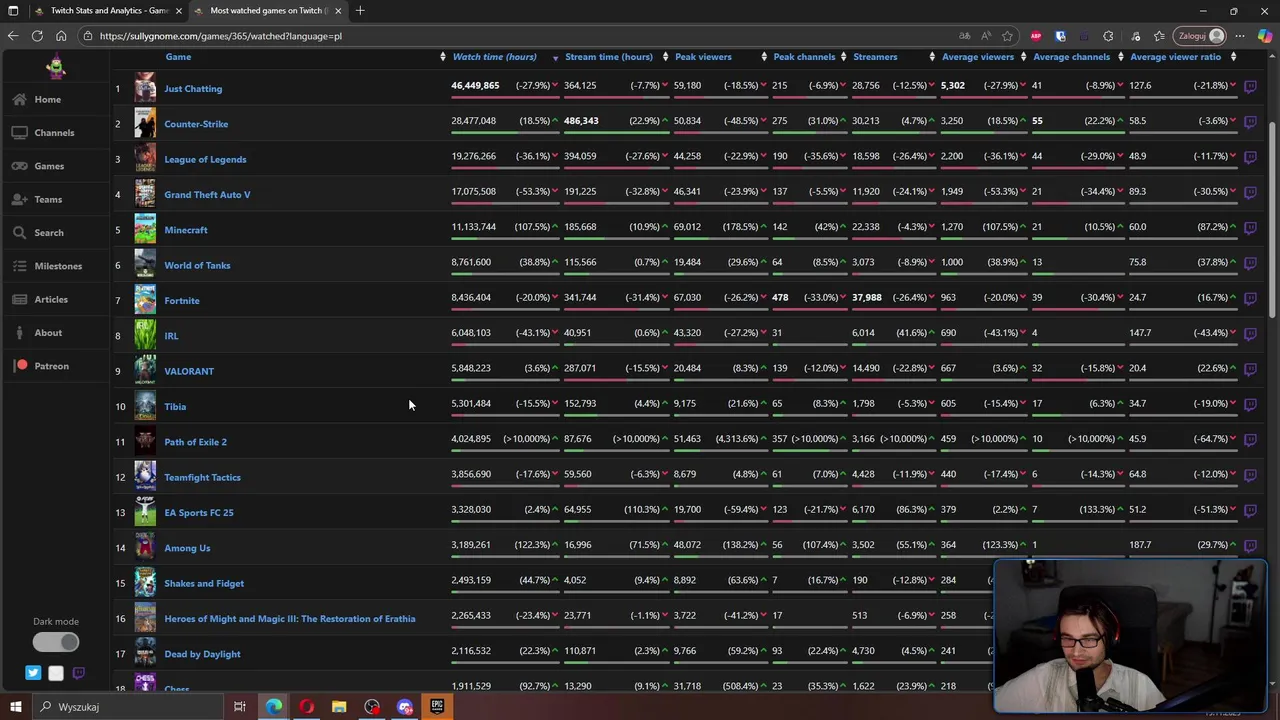Image resolution: width=1280 pixels, height=720 pixels.
Task: Sort by Average viewers column
Action: [978, 57]
